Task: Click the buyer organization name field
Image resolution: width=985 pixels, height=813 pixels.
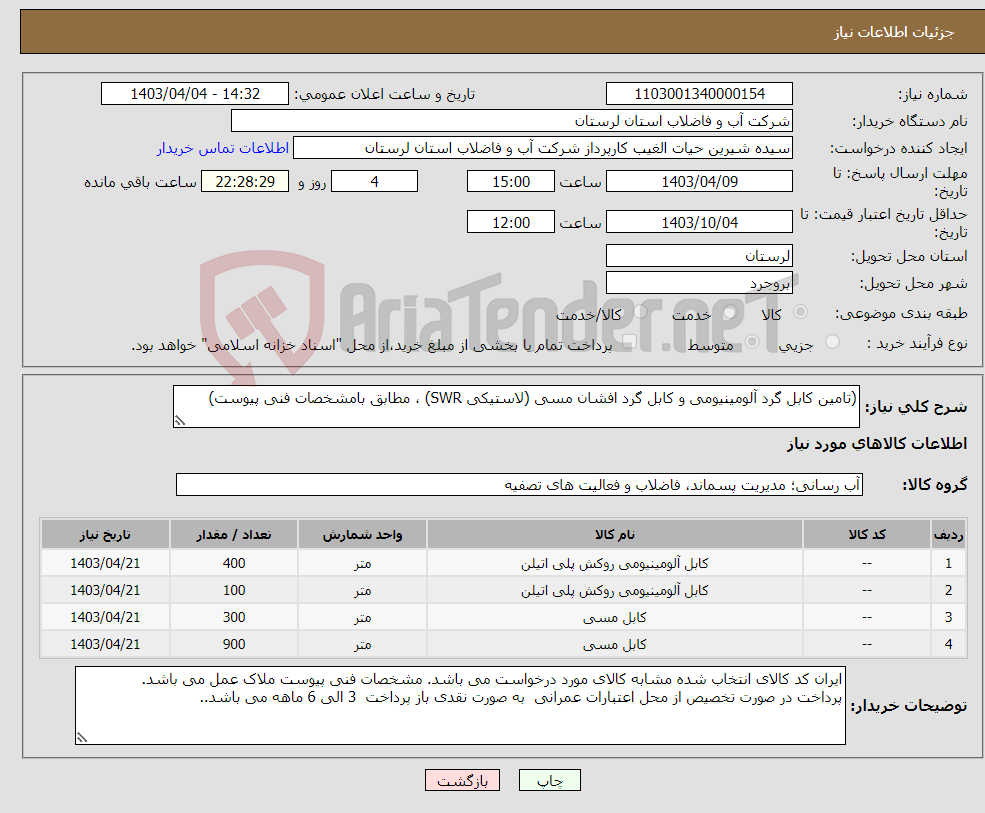Action: coord(512,121)
